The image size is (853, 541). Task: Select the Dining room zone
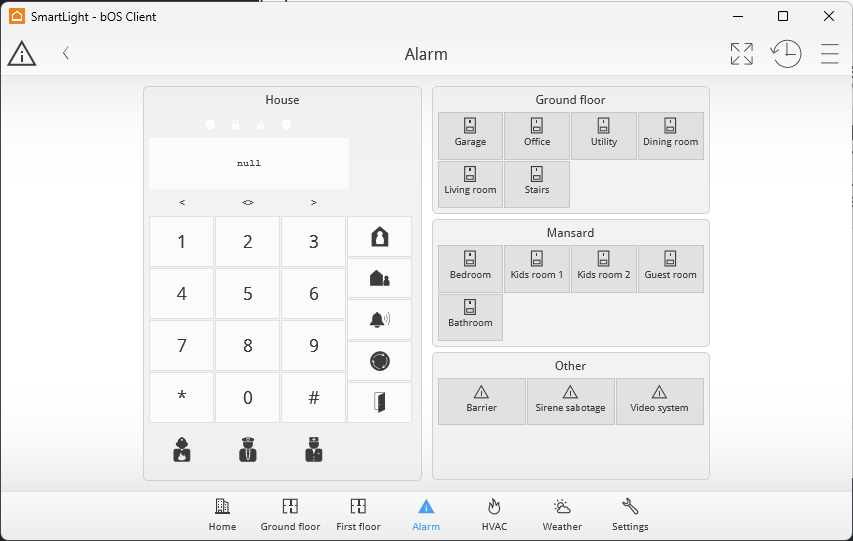[671, 136]
